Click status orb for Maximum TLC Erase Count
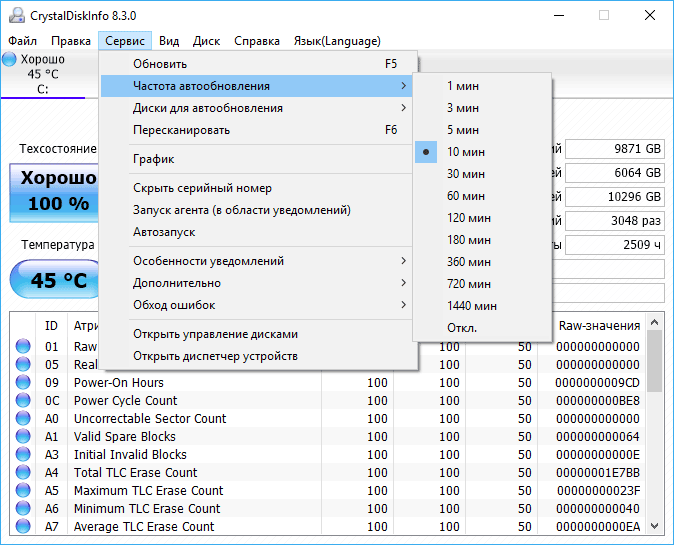The image size is (674, 545). pyautogui.click(x=23, y=491)
